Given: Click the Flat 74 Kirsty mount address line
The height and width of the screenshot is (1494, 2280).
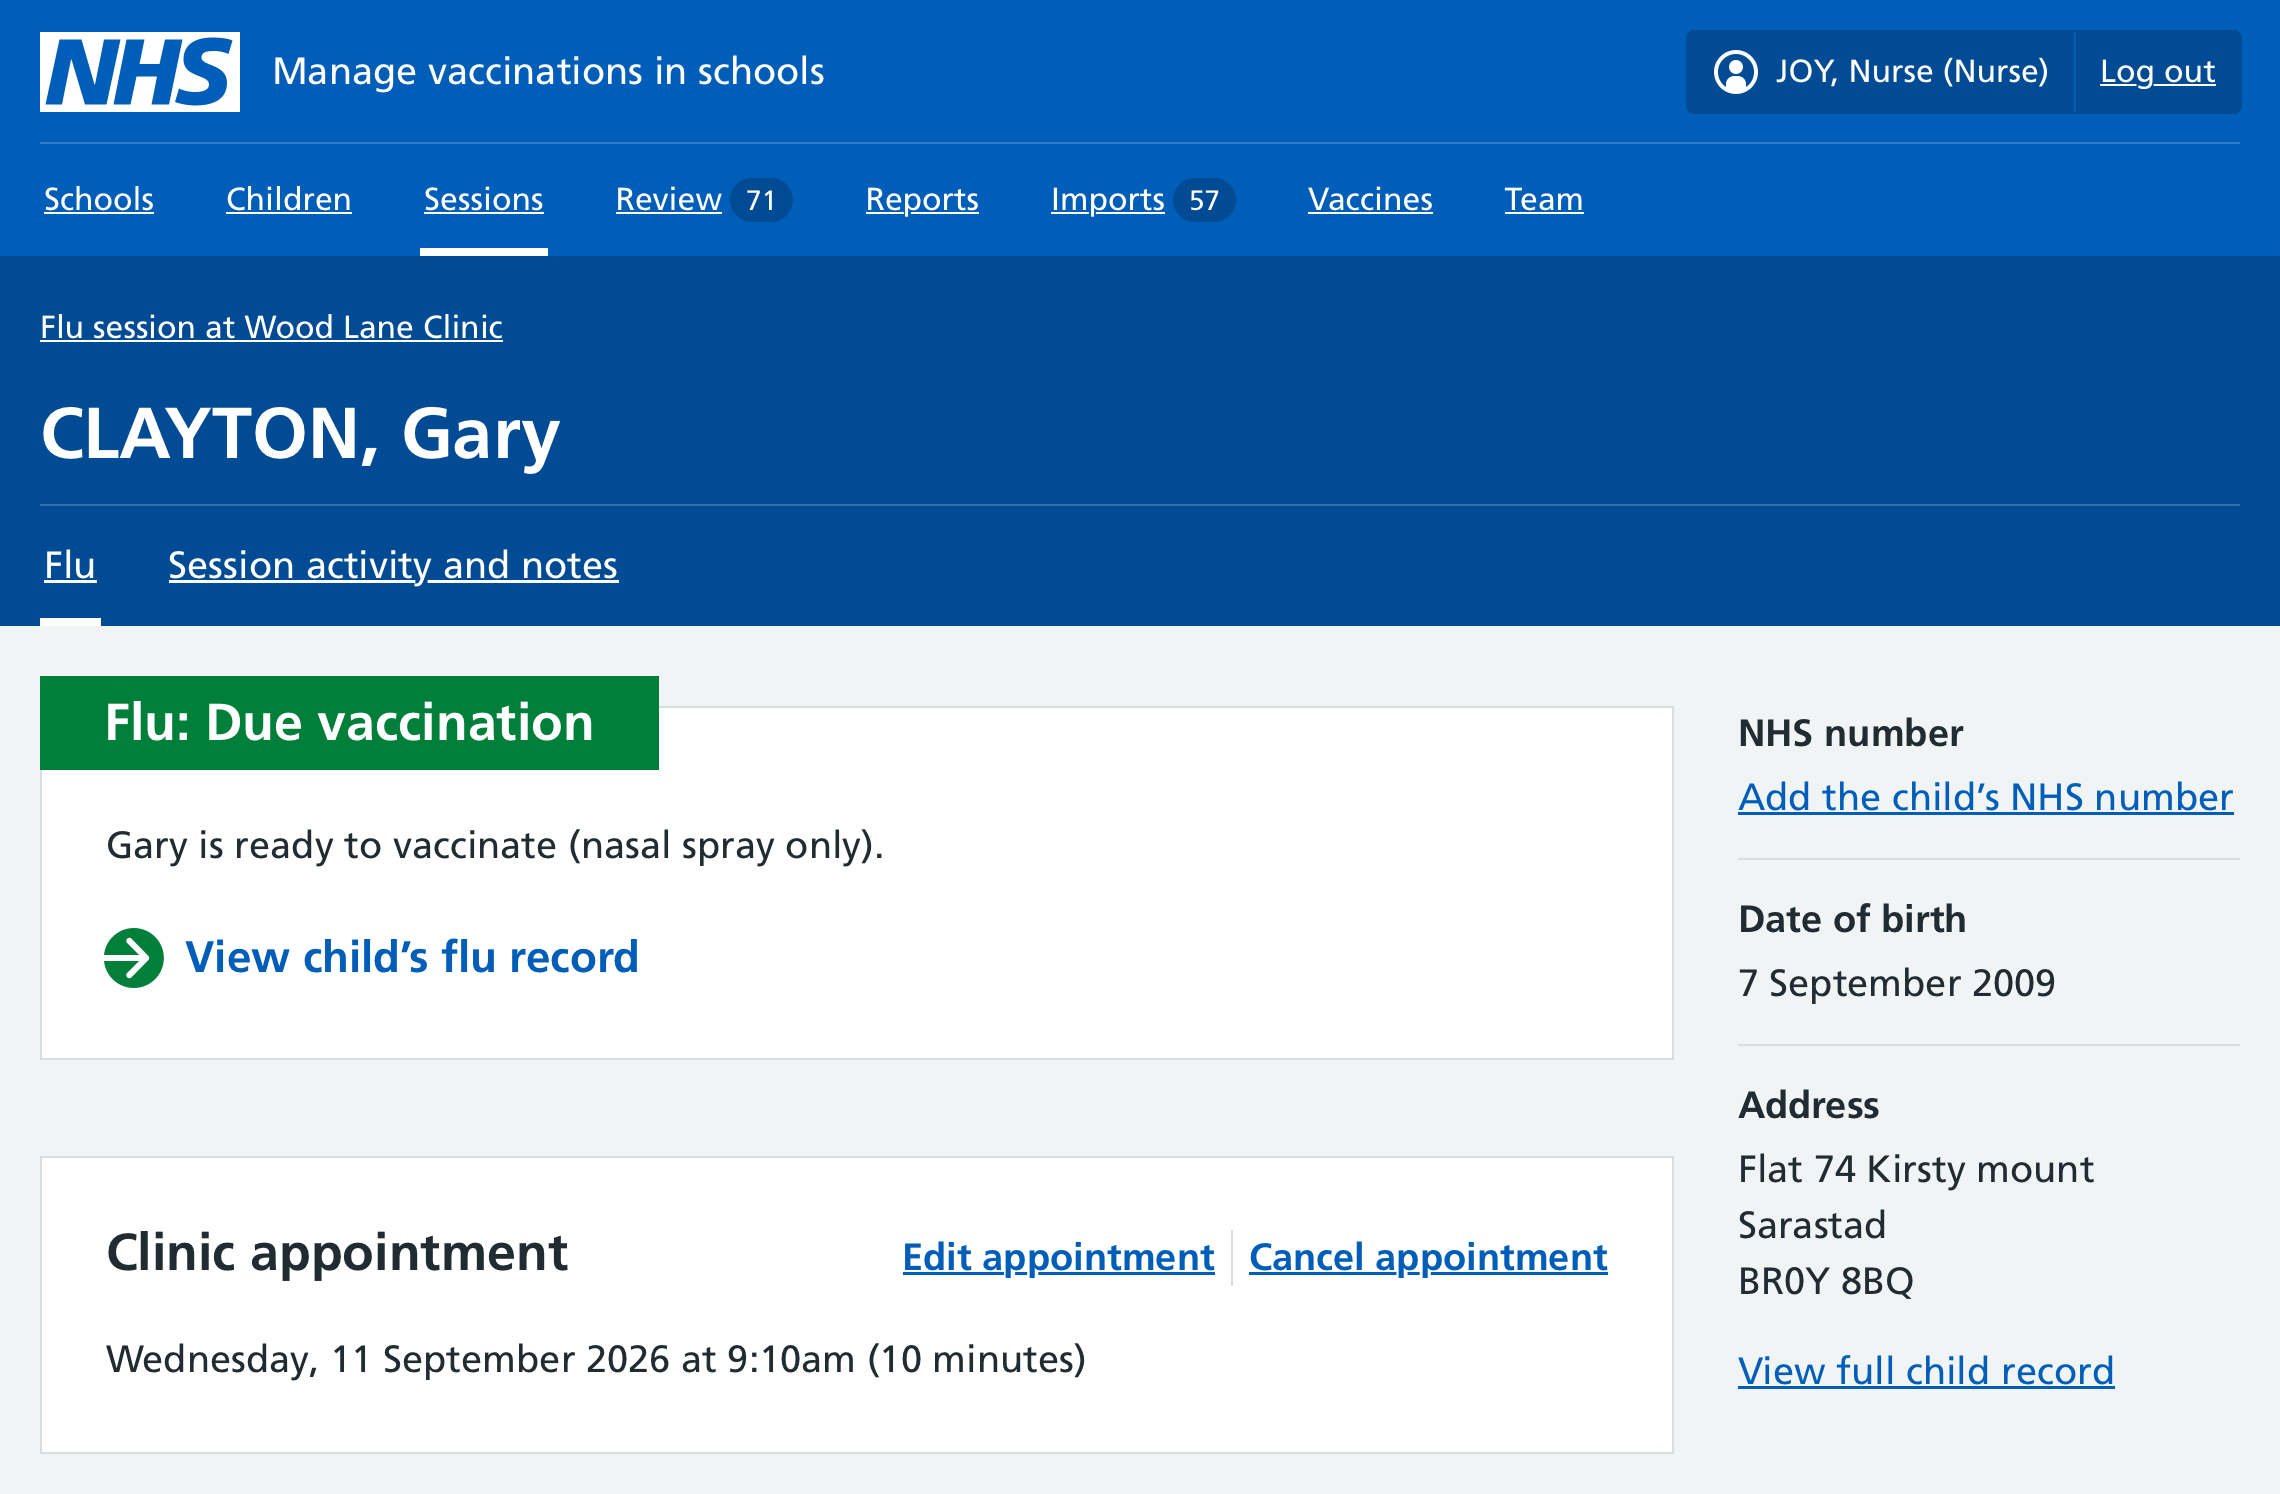Looking at the screenshot, I should pyautogui.click(x=1916, y=1169).
